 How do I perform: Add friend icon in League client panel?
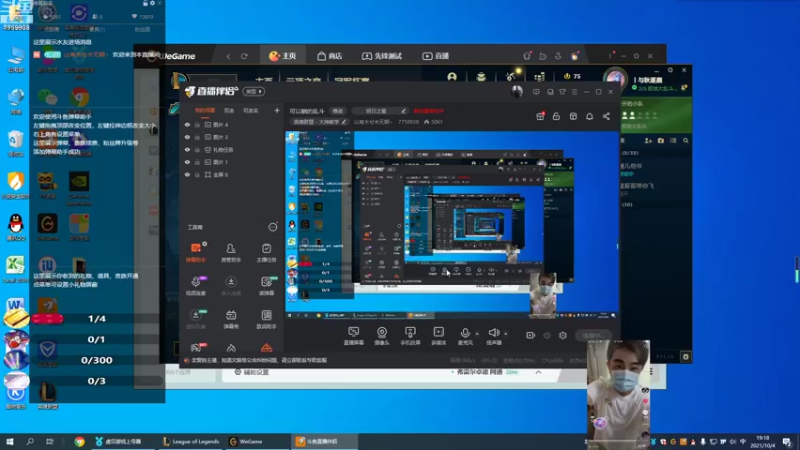[x=648, y=140]
